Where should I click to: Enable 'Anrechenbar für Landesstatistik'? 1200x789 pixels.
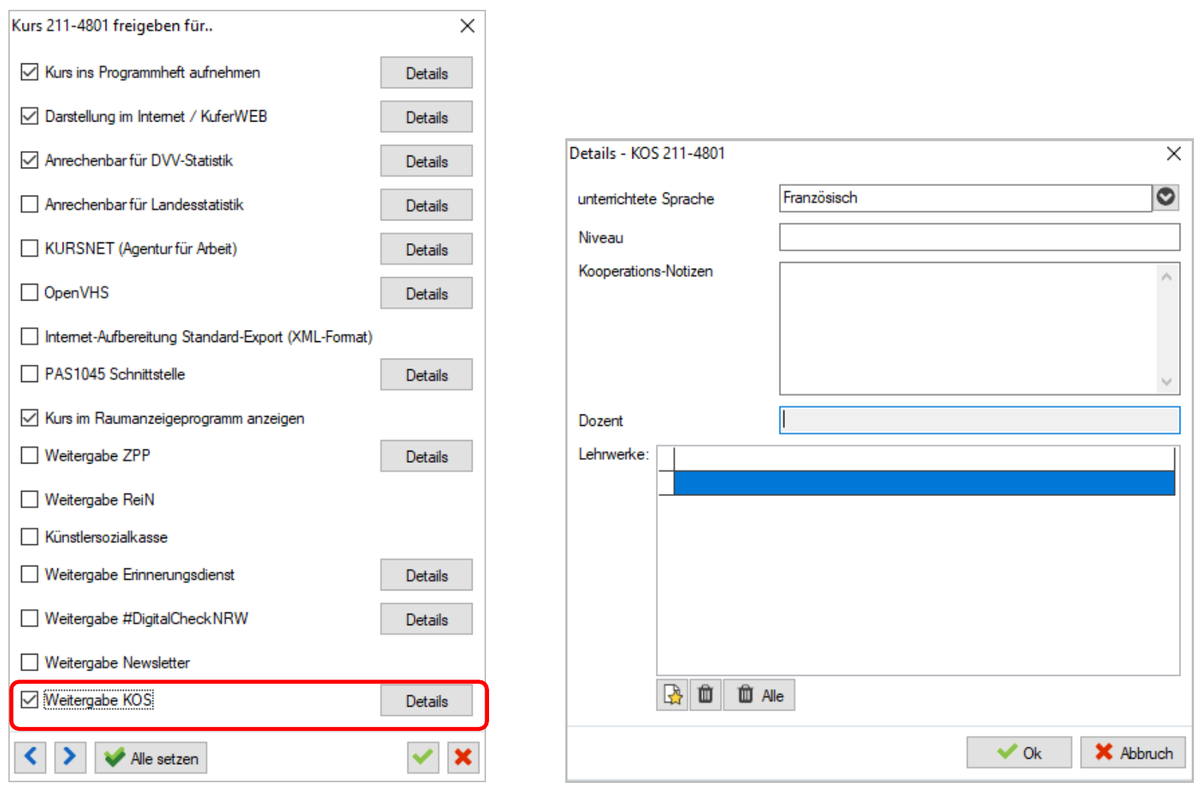29,205
